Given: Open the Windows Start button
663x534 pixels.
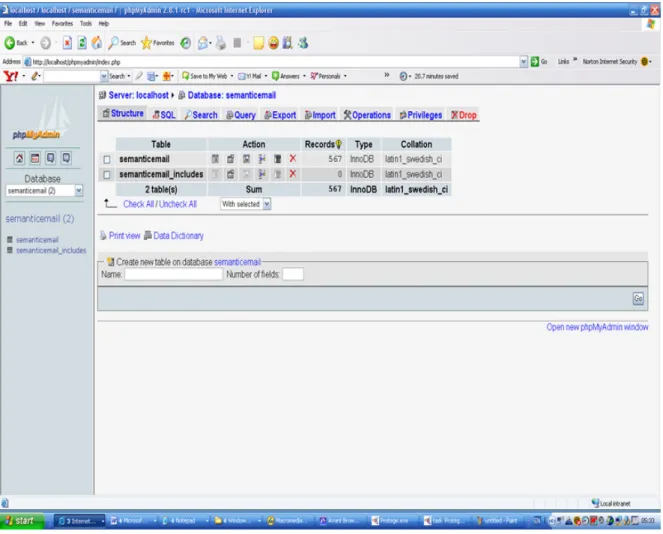Looking at the screenshot, I should tap(22, 521).
